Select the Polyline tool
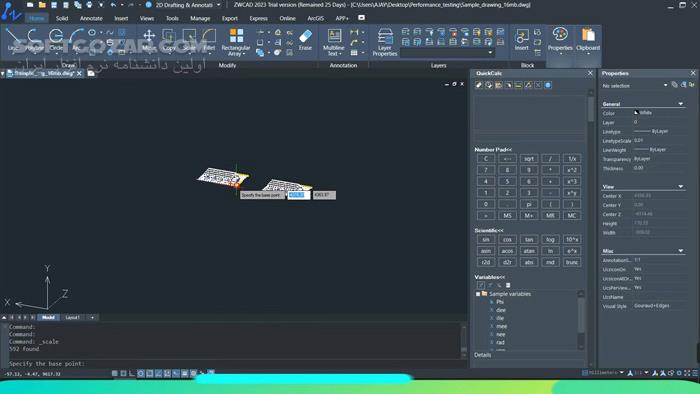Viewport: 700px width, 394px height. coord(34,40)
